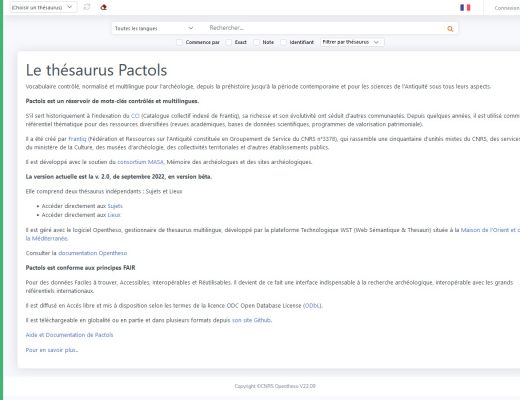
Task: Visit the 'consortium MASA' link
Action: pyautogui.click(x=140, y=162)
